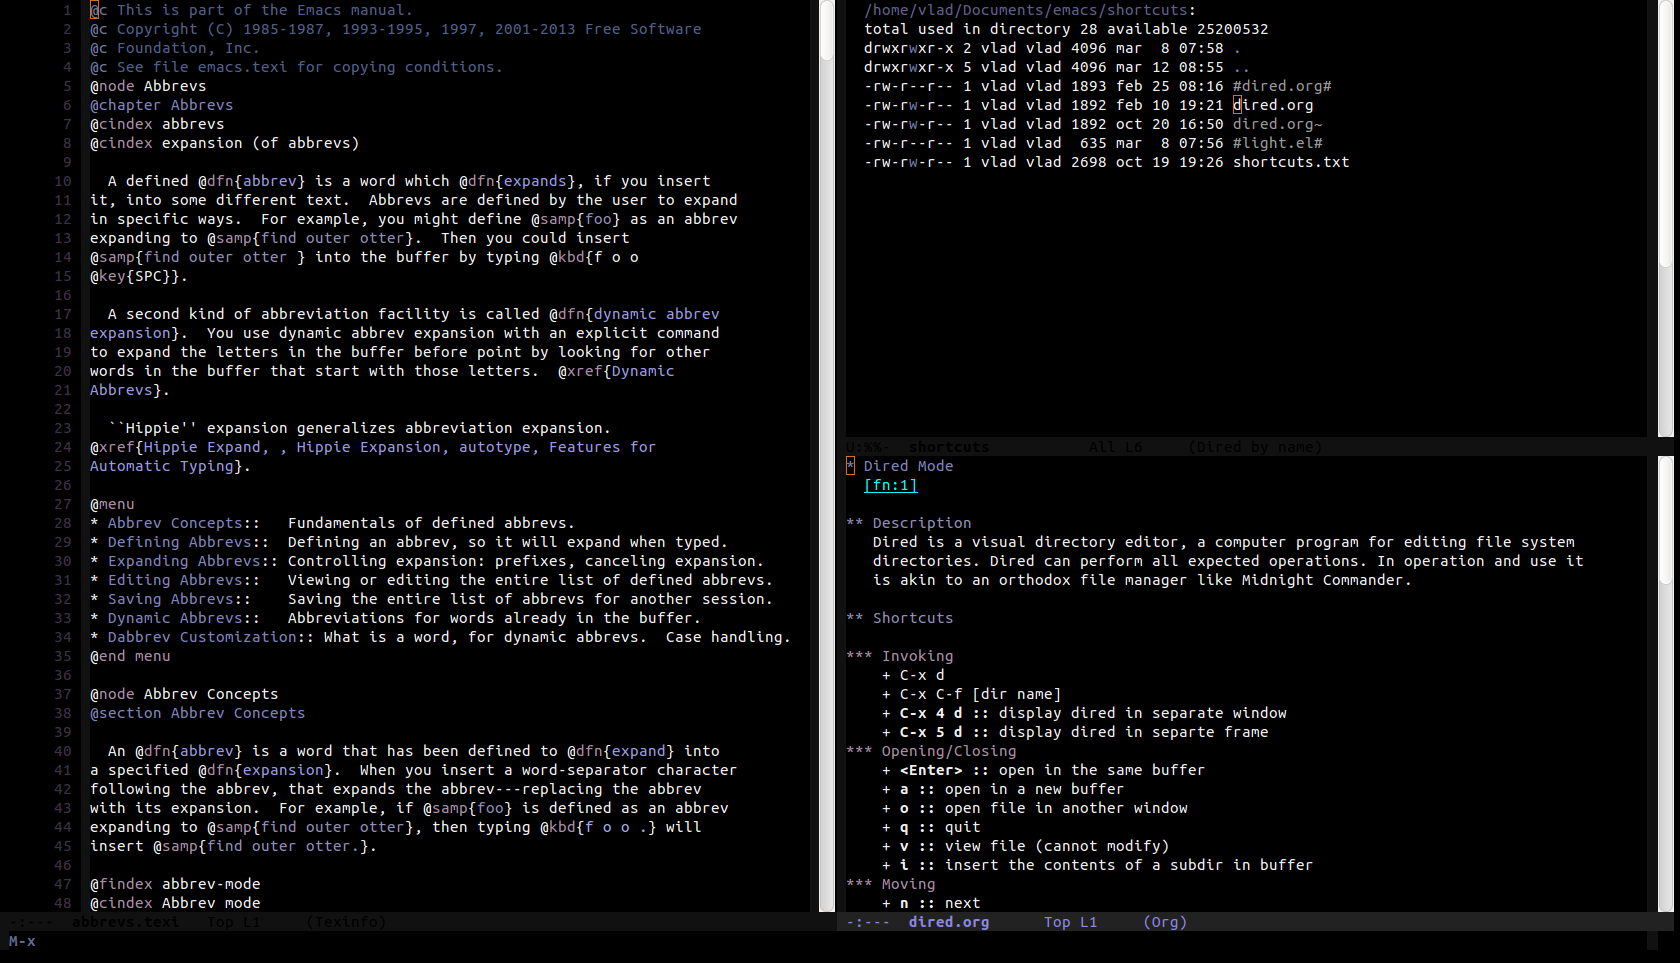
Task: Place cursor on '@node Abbrevs' line
Action: (x=148, y=86)
